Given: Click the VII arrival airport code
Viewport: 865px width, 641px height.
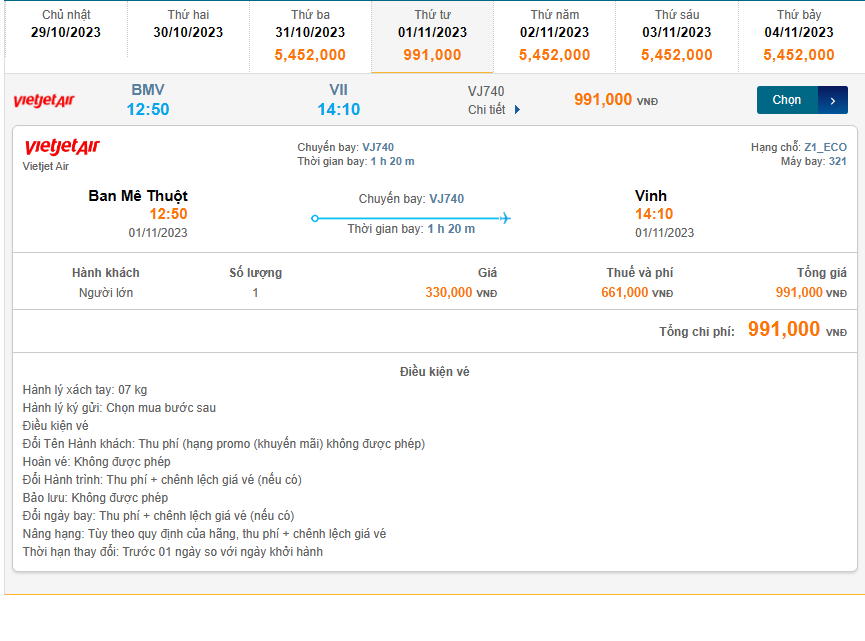Looking at the screenshot, I should tap(338, 90).
